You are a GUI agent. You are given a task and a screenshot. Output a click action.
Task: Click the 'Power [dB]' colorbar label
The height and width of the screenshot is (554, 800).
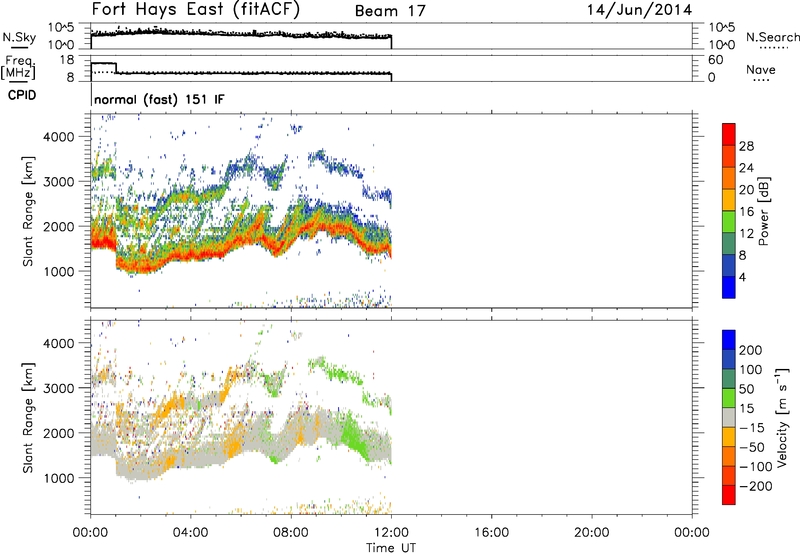point(763,211)
